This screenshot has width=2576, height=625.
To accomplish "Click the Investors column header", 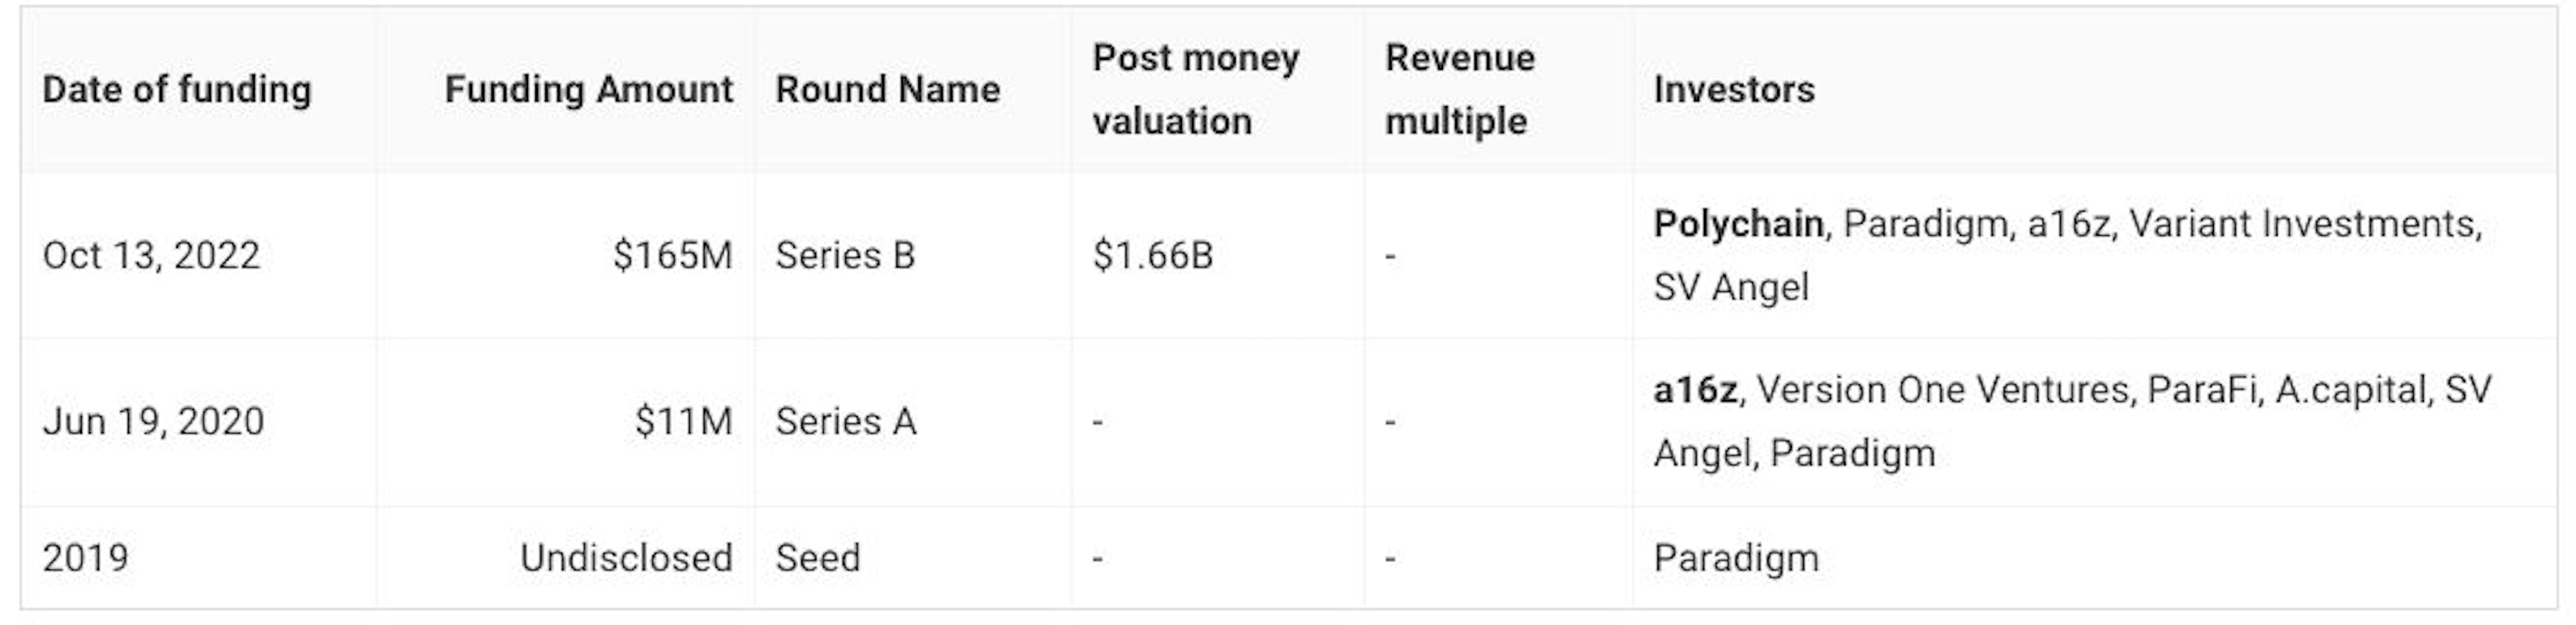I will click(1733, 90).
